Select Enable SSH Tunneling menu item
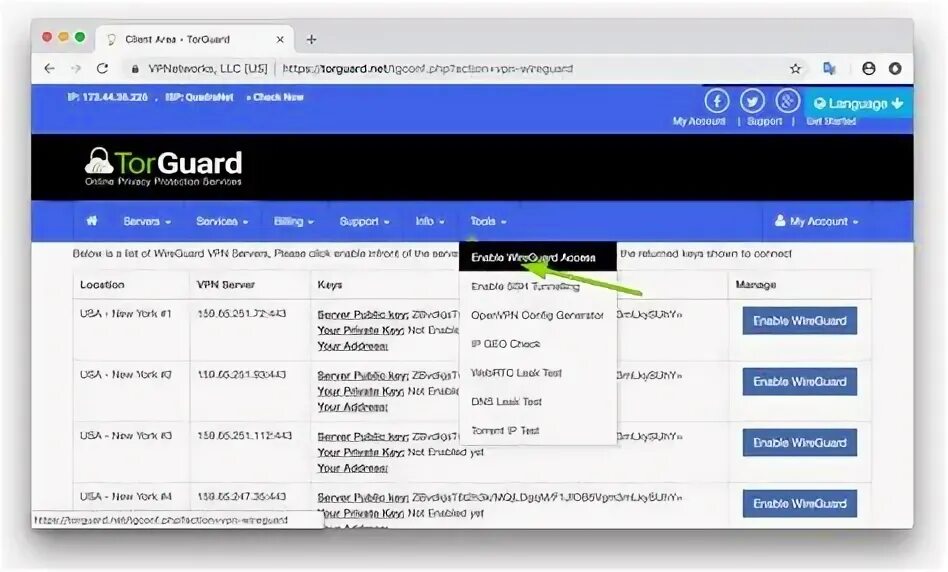Viewport: 948px width, 572px height. click(537, 287)
